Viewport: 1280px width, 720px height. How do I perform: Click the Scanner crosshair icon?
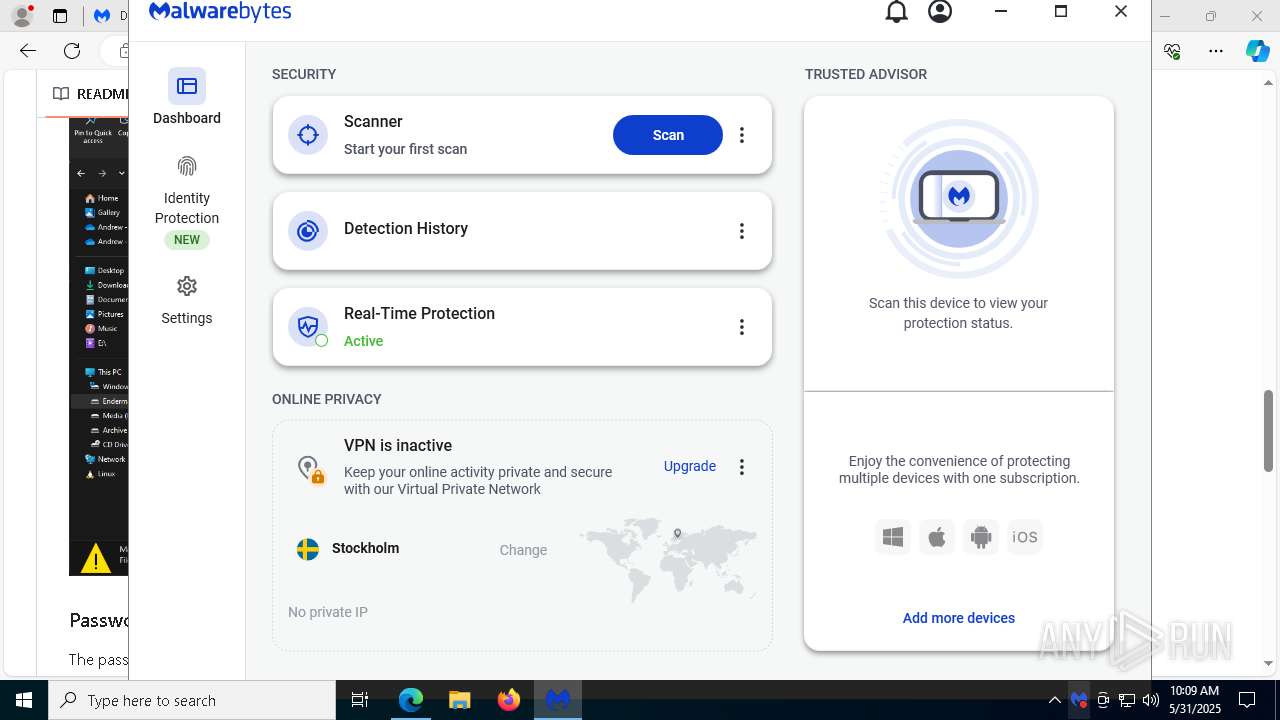(x=308, y=135)
